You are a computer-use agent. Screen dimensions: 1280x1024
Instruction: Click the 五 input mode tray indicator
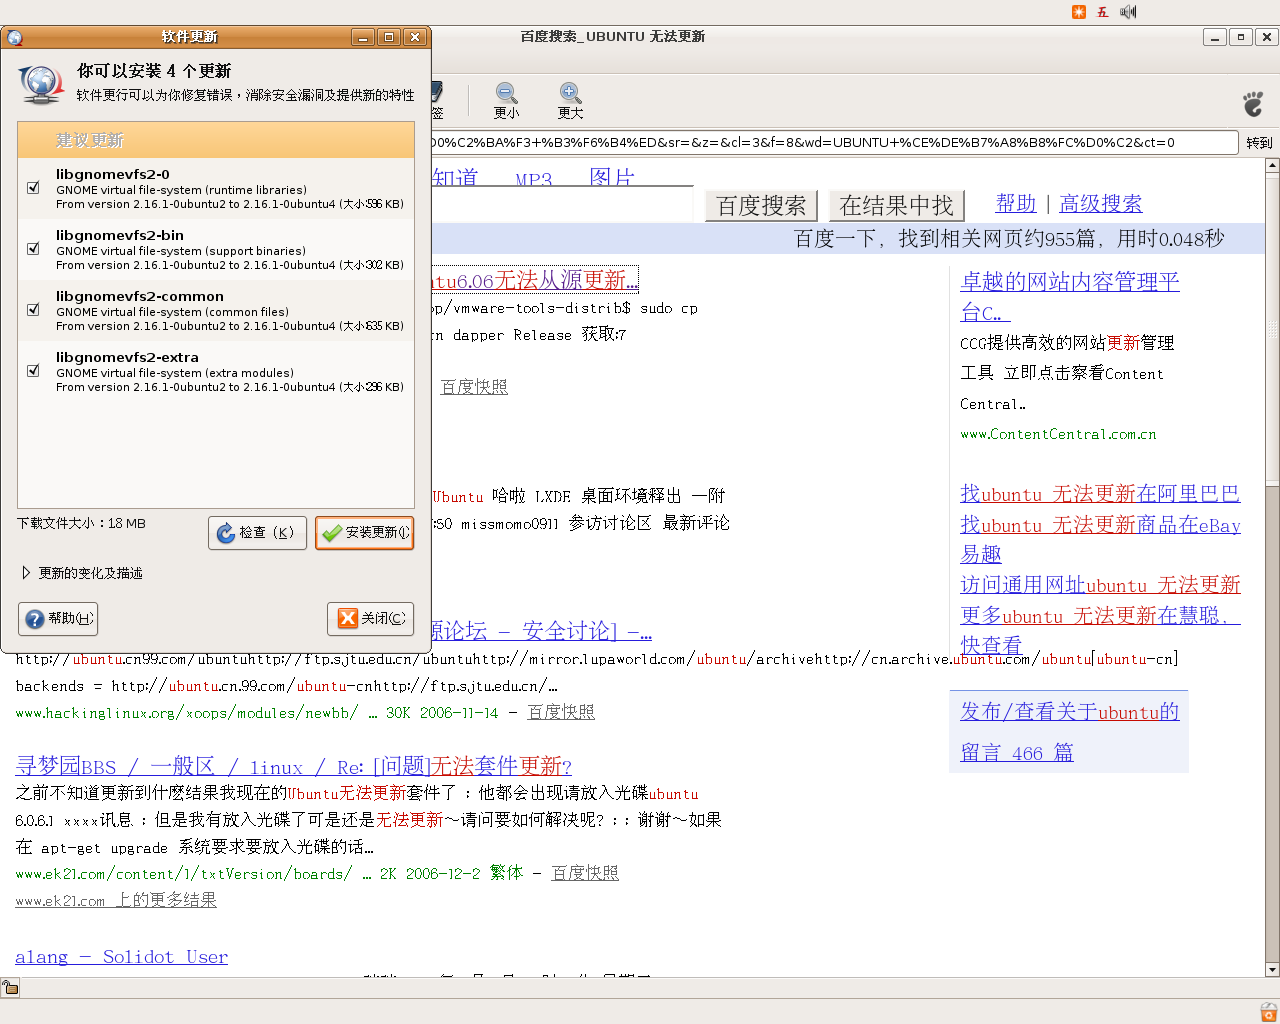coord(1103,12)
